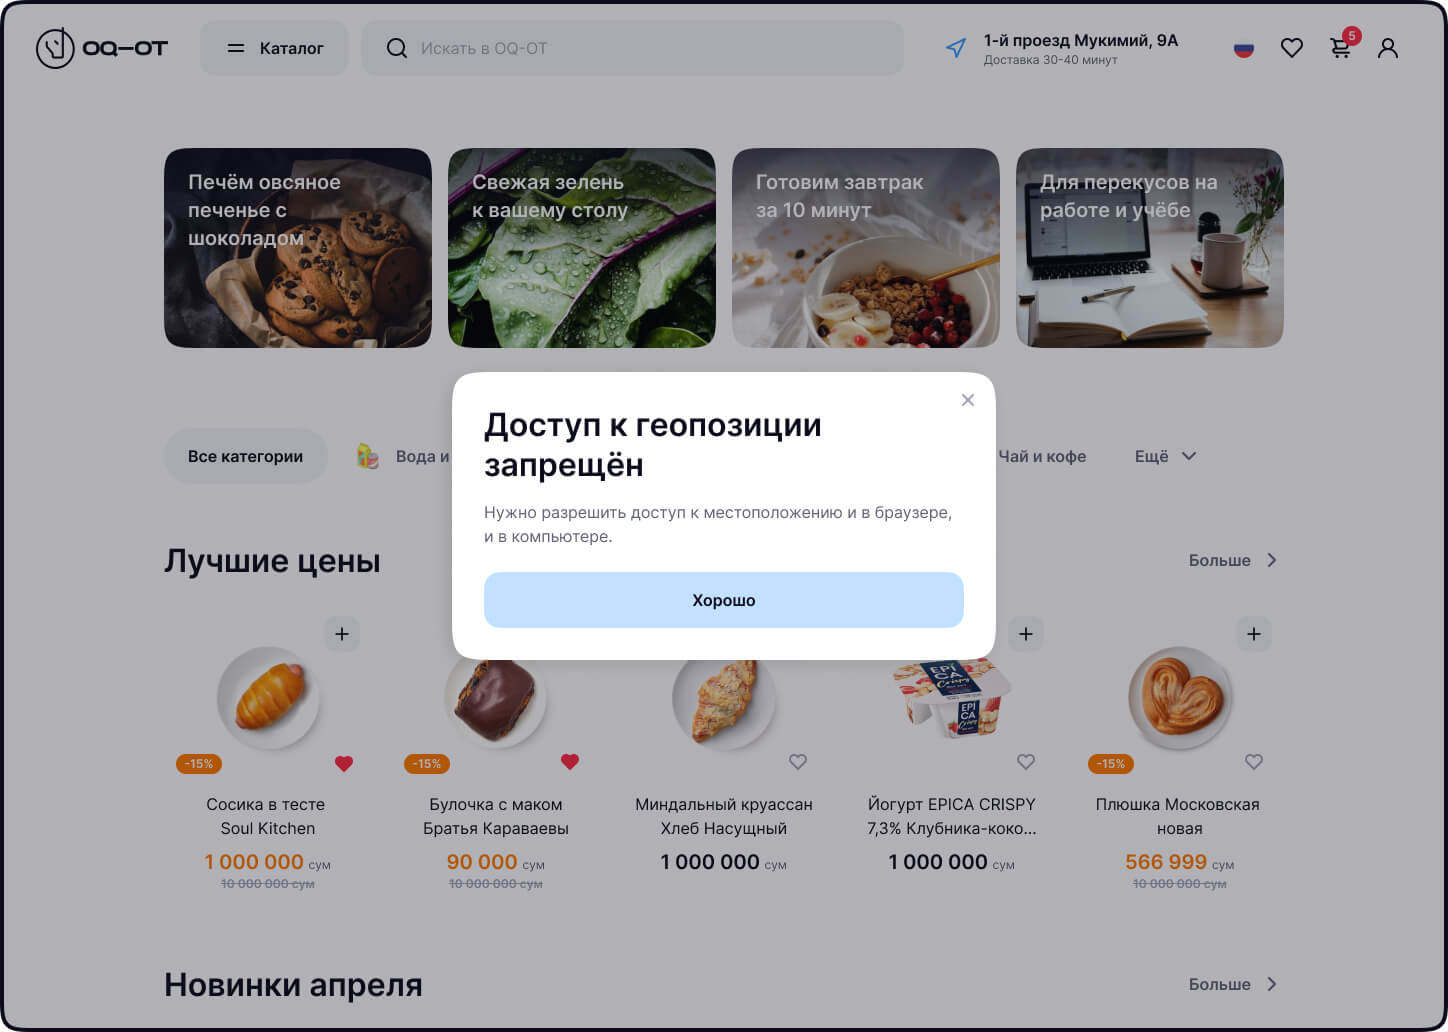Expand the Ещё categories dropdown
The height and width of the screenshot is (1032, 1448).
tap(1165, 456)
